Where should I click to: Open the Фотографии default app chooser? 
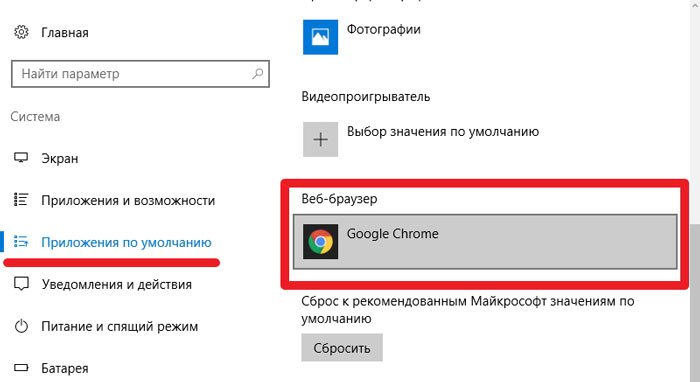(362, 37)
